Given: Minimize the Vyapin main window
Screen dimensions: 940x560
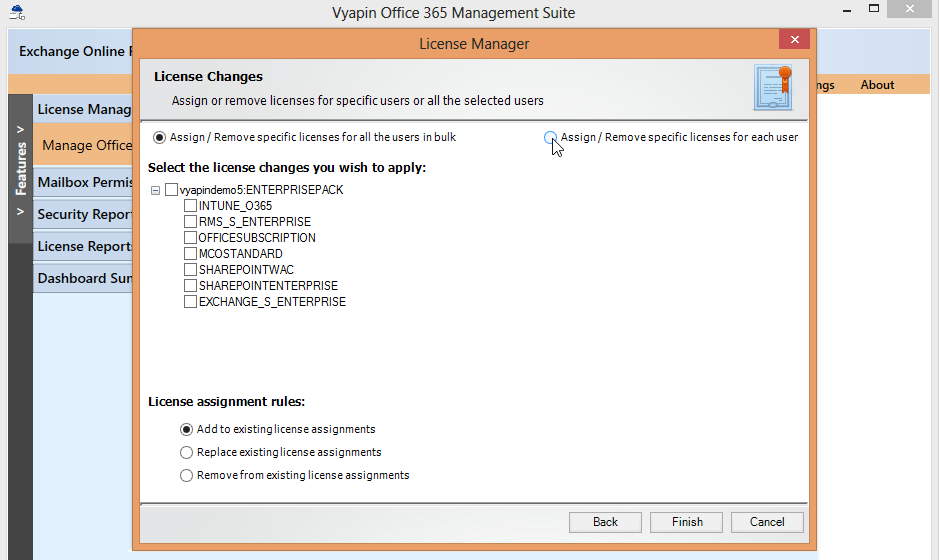Looking at the screenshot, I should [x=846, y=10].
